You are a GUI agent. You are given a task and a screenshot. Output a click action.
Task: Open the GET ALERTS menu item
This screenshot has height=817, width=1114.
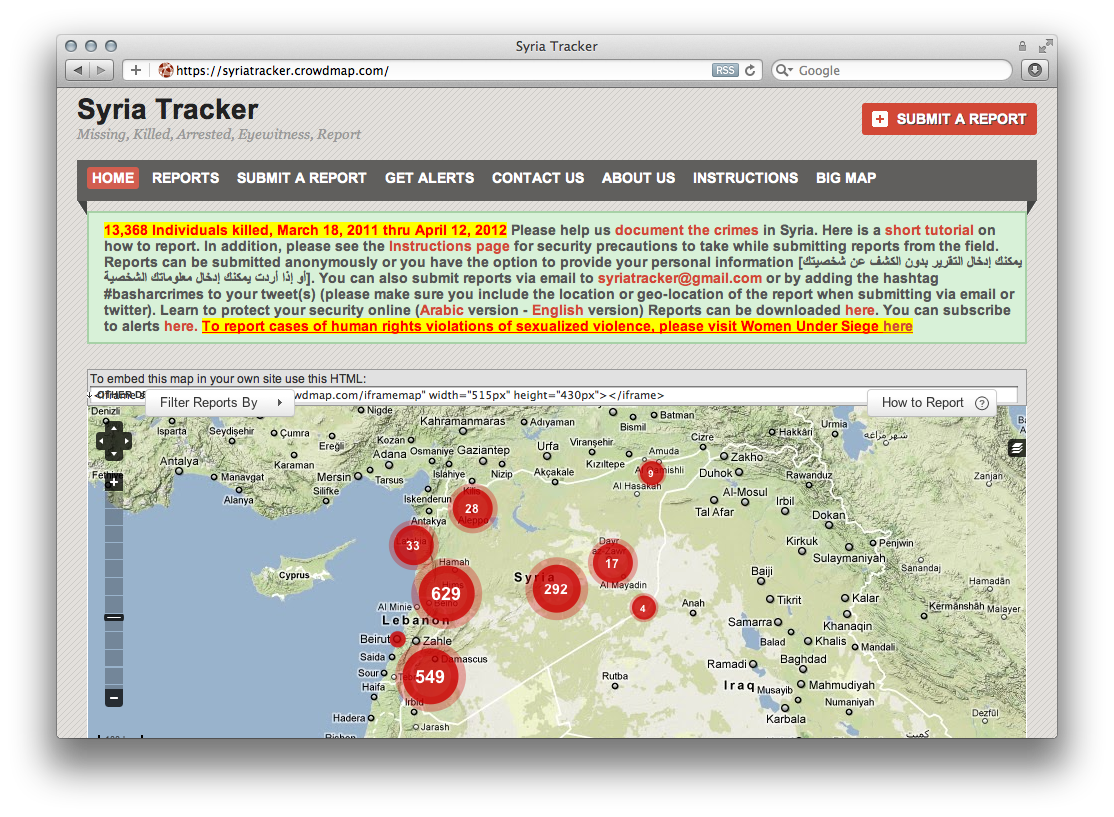(429, 178)
